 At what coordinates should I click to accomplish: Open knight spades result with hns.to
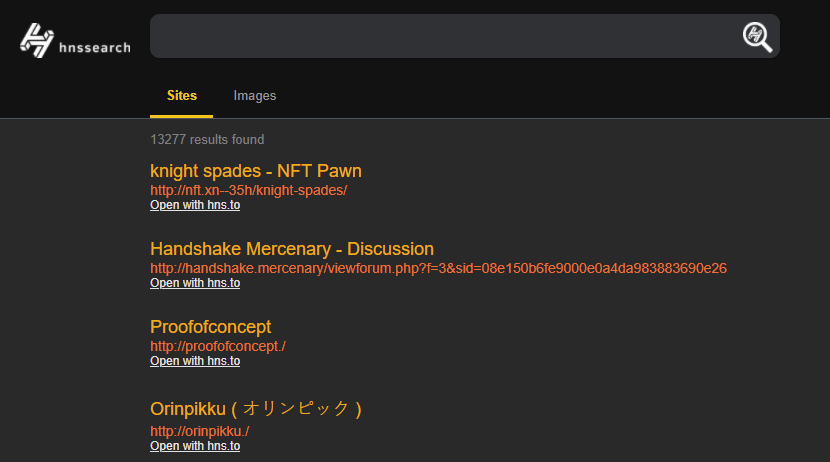(x=195, y=205)
